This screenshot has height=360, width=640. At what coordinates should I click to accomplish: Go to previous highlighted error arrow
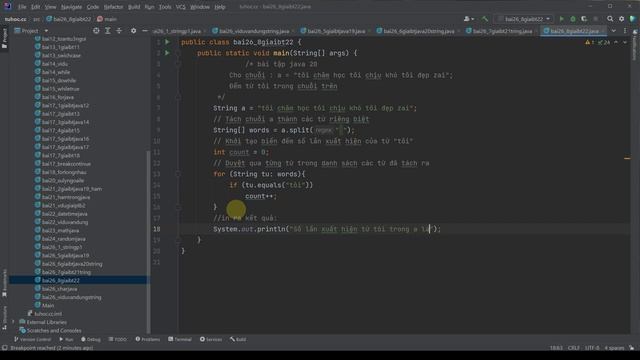[x=616, y=42]
